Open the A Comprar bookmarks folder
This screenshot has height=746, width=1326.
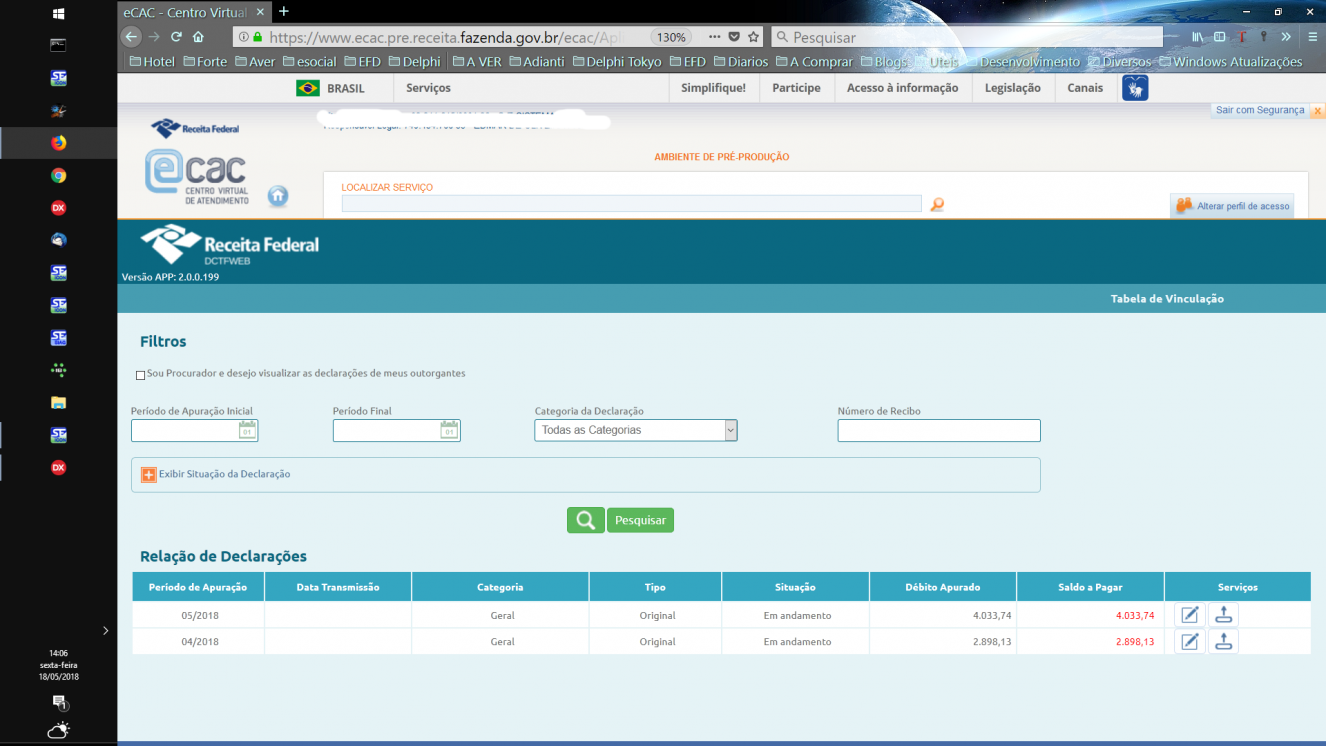coord(813,62)
